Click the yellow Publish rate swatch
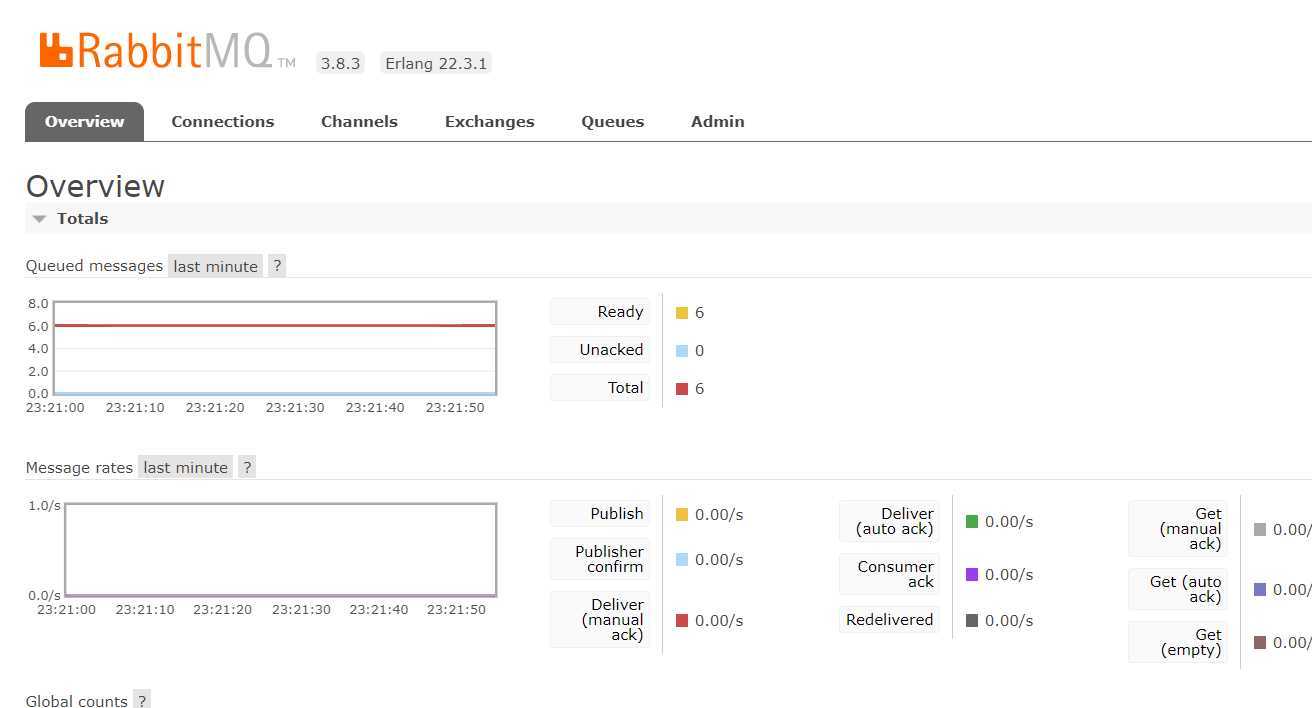This screenshot has height=708, width=1312. click(682, 514)
